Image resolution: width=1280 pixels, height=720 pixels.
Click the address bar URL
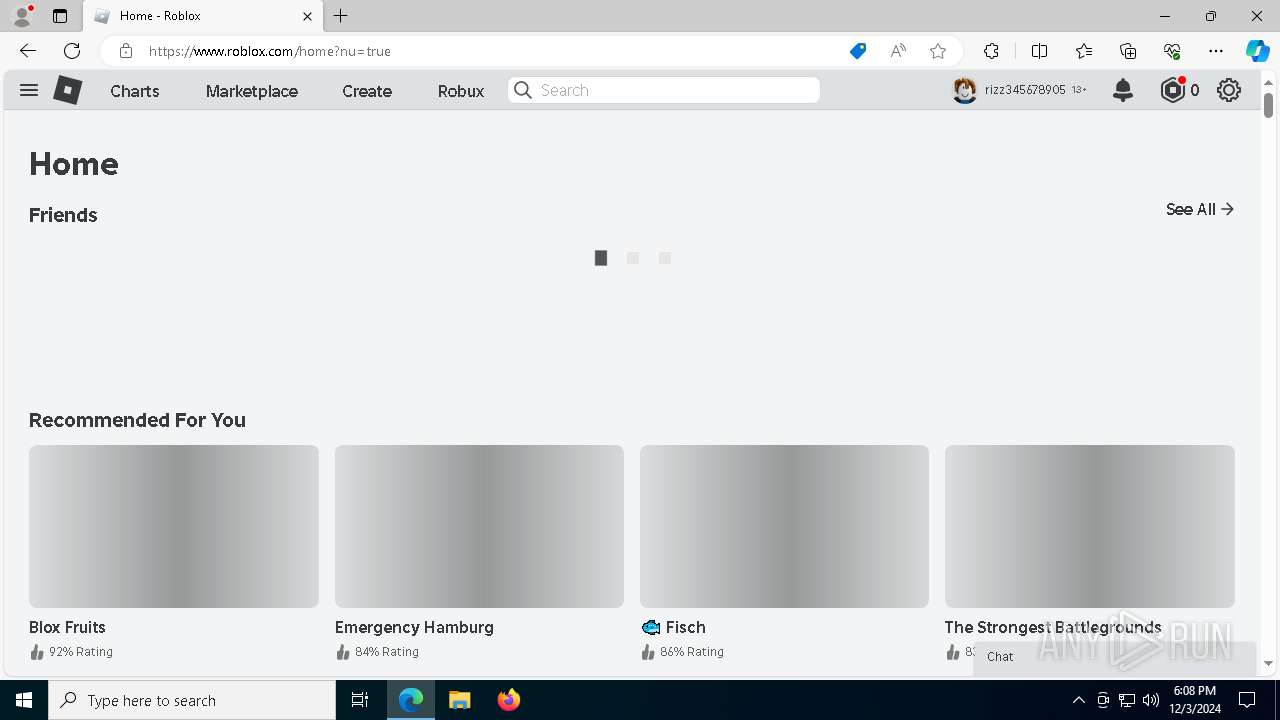click(270, 51)
